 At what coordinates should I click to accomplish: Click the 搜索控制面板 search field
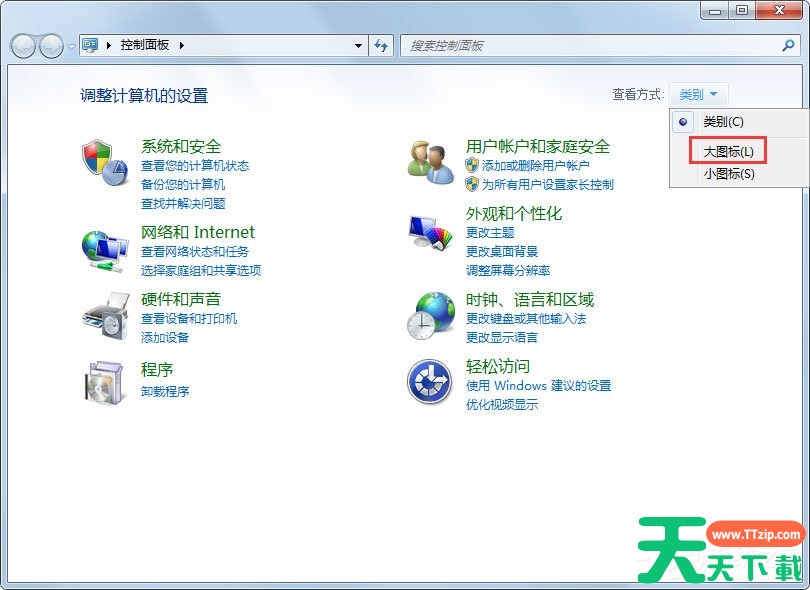[x=590, y=45]
